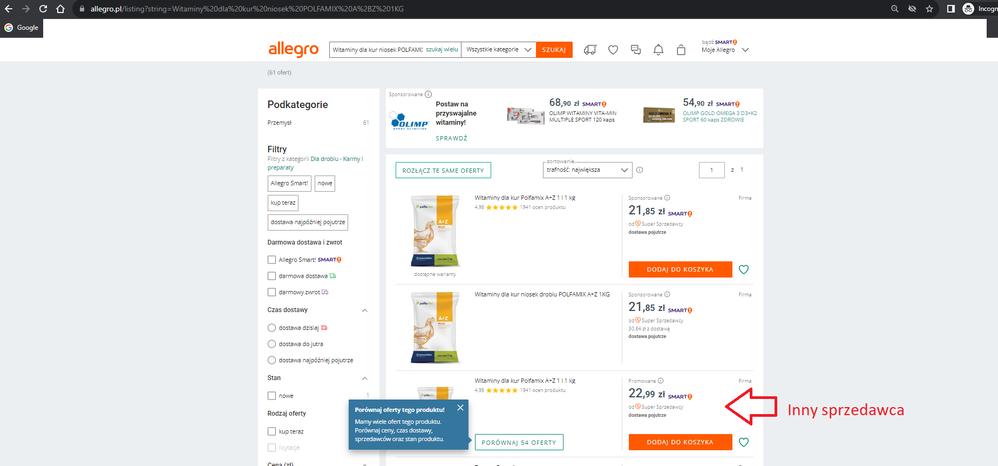
Task: Open the messages chat icon
Action: (x=635, y=49)
